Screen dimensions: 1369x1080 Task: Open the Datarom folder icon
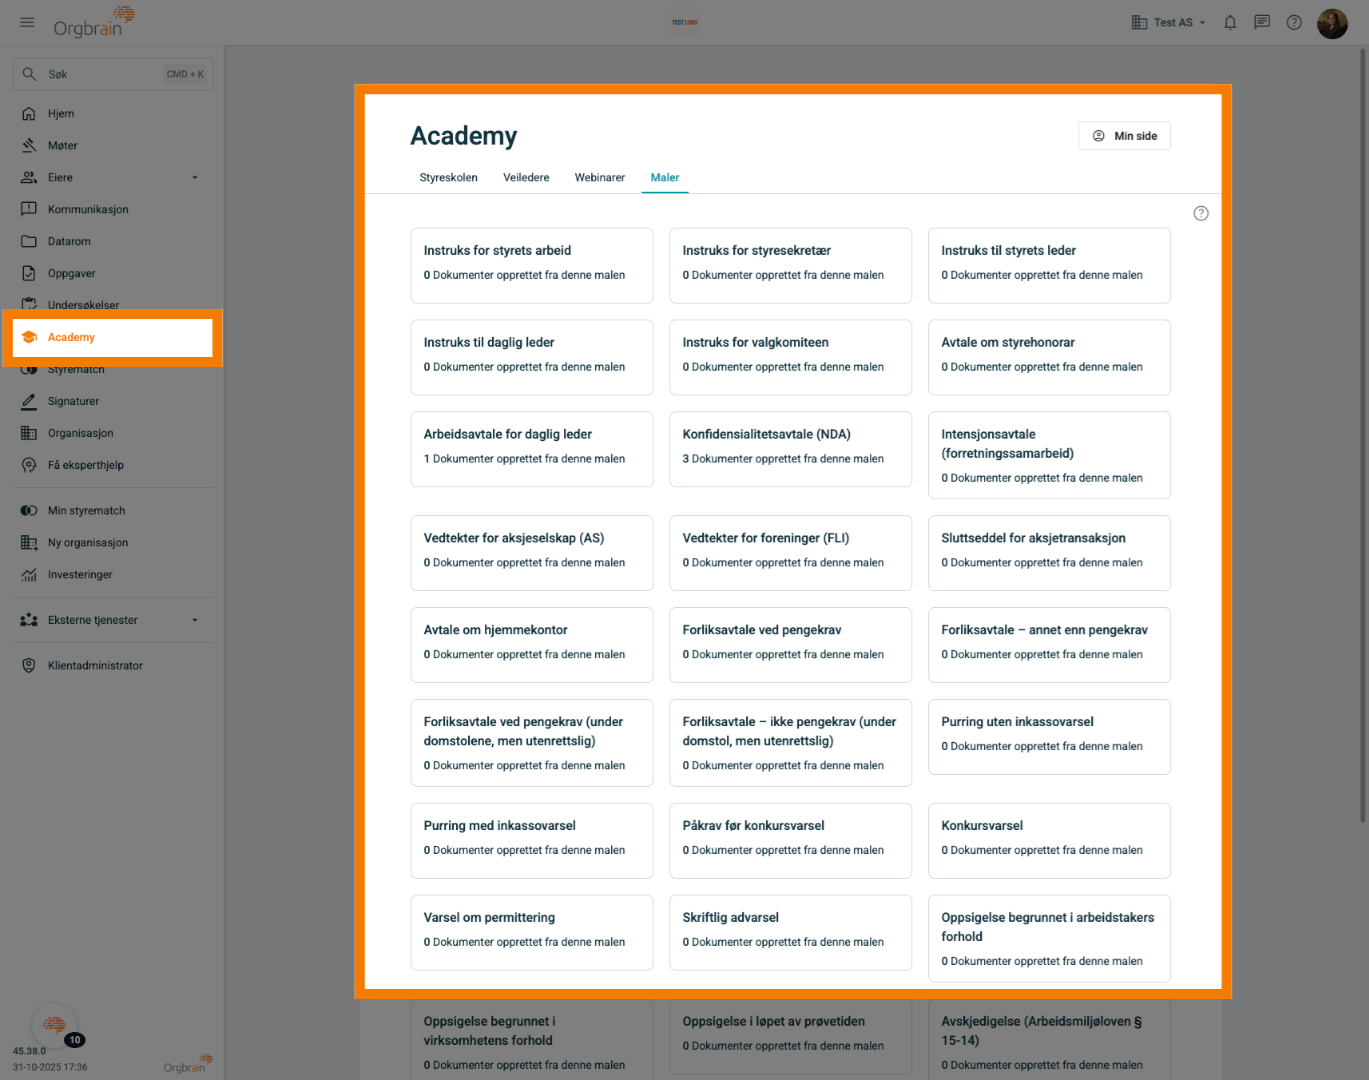[x=29, y=242]
